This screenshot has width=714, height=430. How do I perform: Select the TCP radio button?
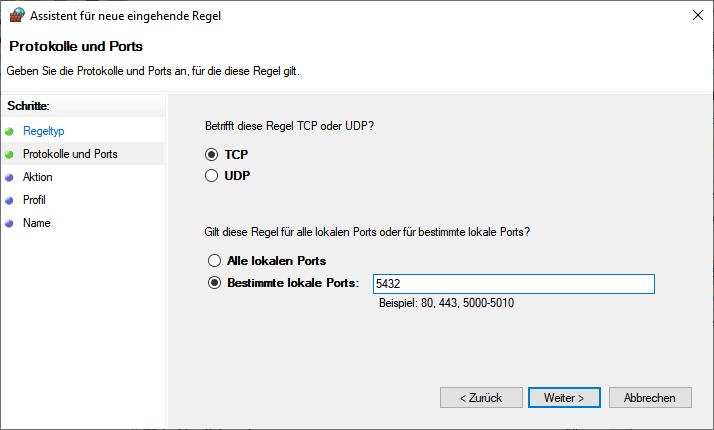[x=211, y=155]
